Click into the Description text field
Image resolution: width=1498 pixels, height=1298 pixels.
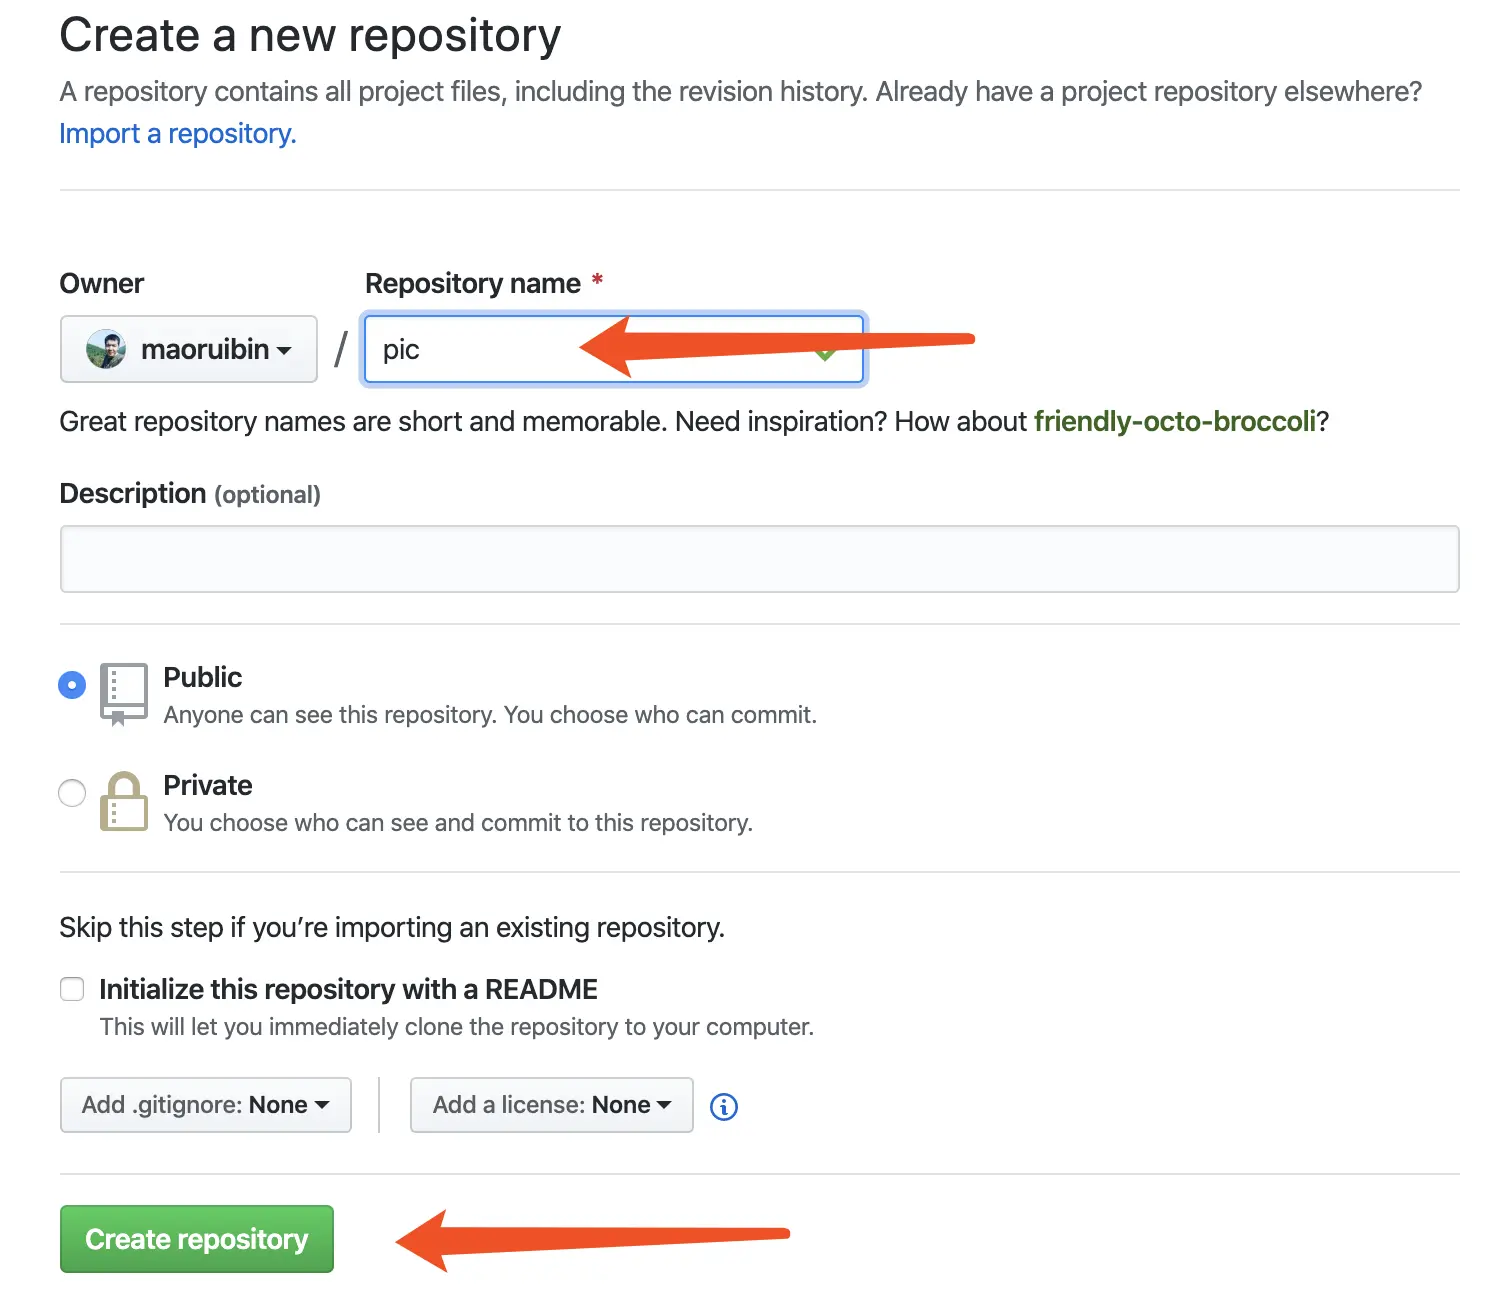[x=759, y=559]
